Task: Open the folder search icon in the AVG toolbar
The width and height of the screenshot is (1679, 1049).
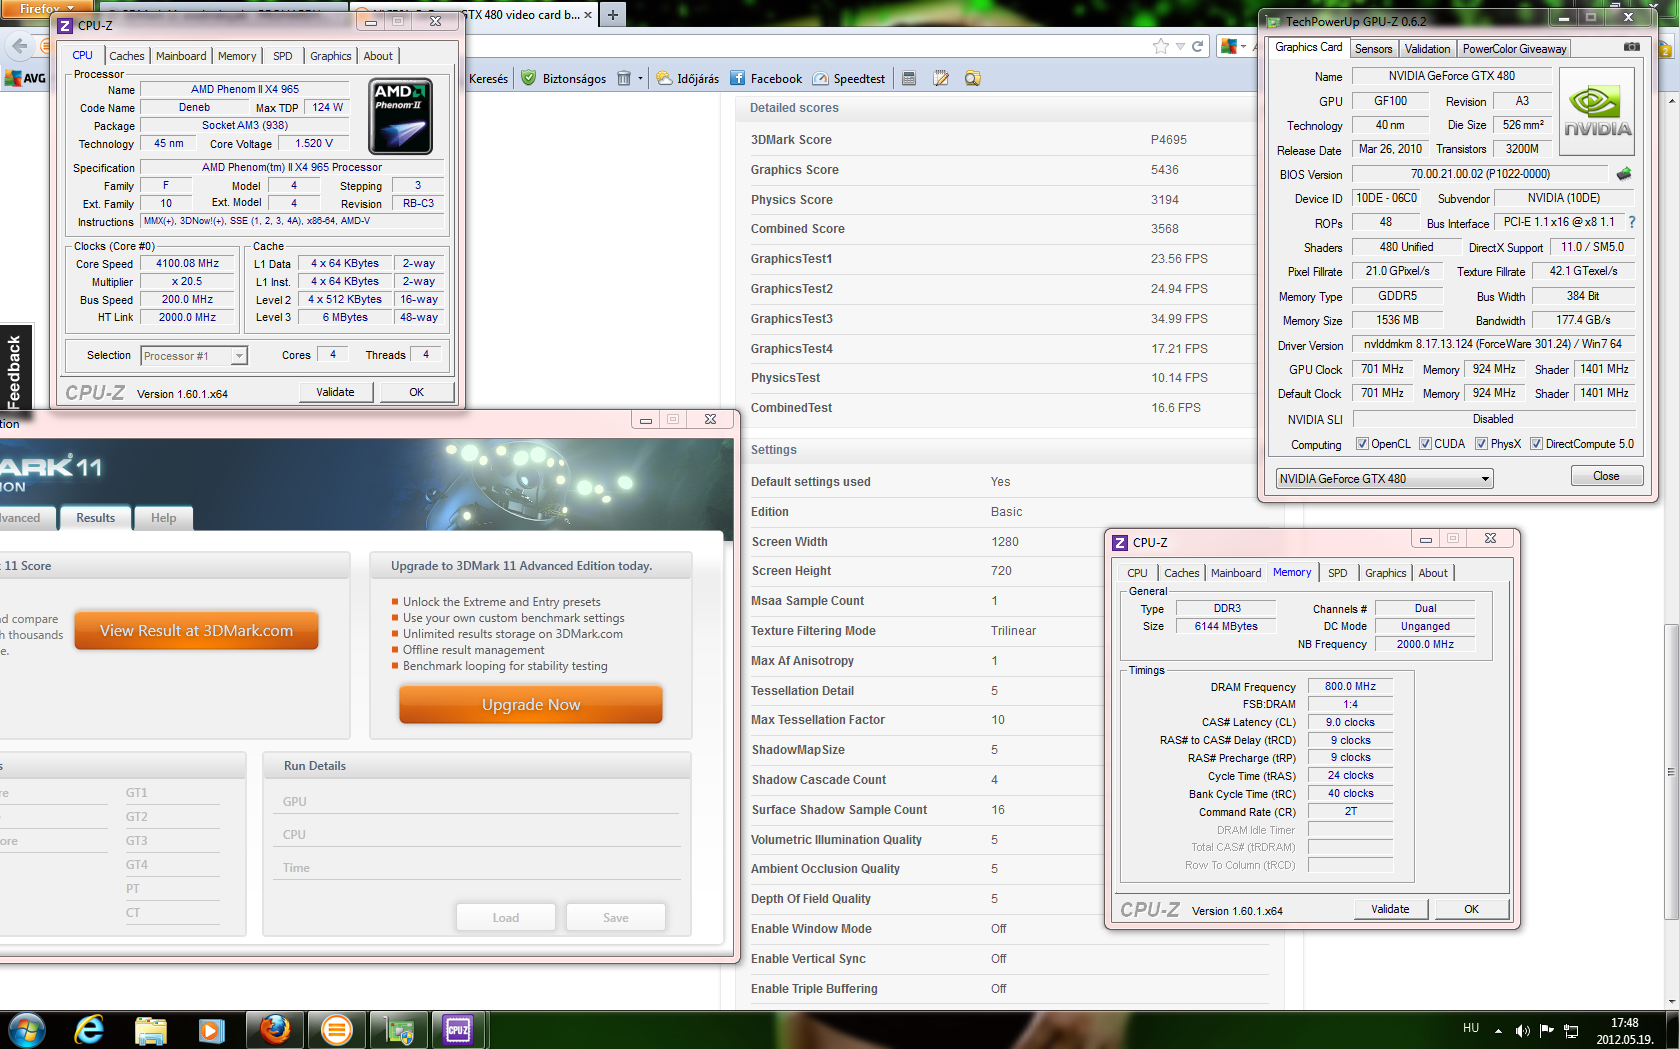Action: (972, 78)
